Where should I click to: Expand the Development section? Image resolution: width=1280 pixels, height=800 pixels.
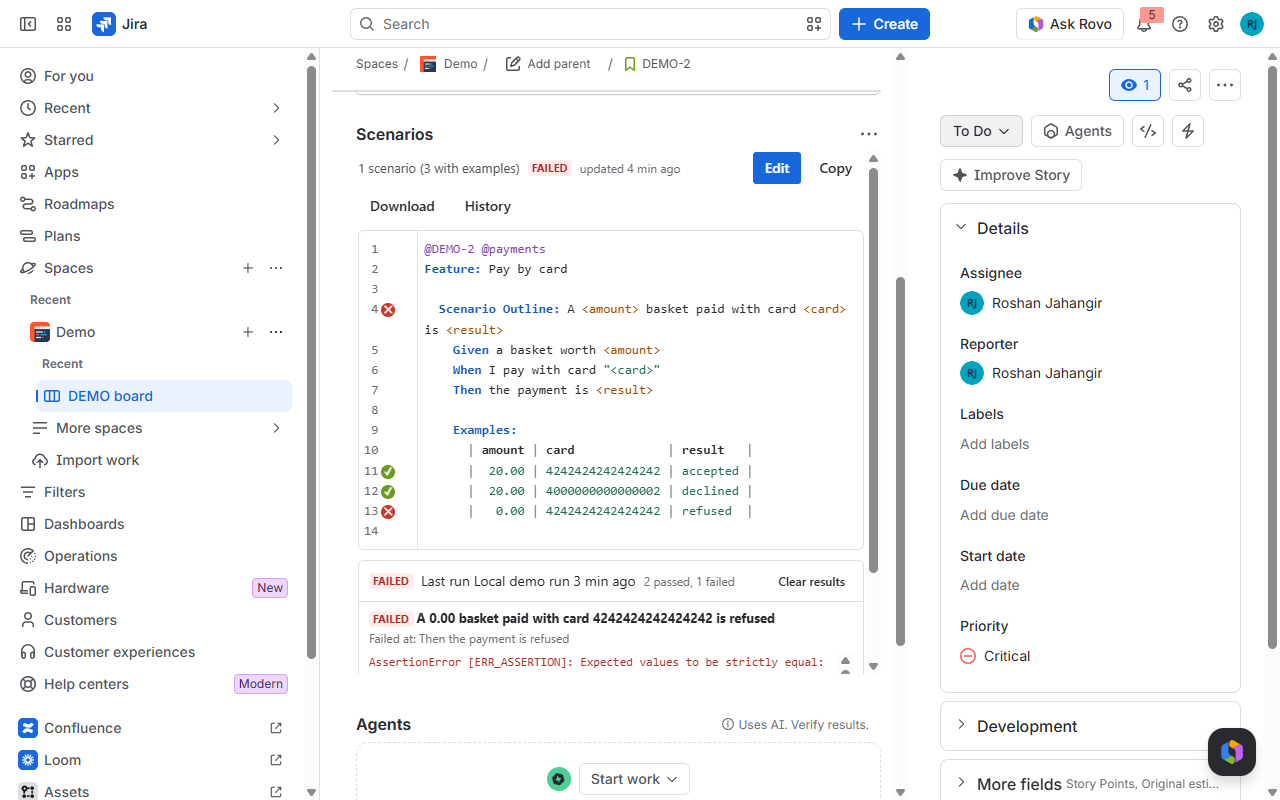point(961,725)
